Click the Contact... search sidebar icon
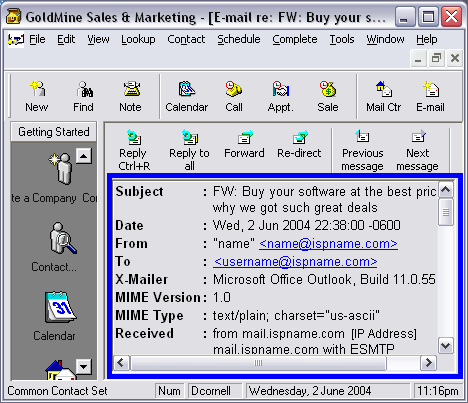Image resolution: width=468 pixels, height=403 pixels. pos(62,238)
